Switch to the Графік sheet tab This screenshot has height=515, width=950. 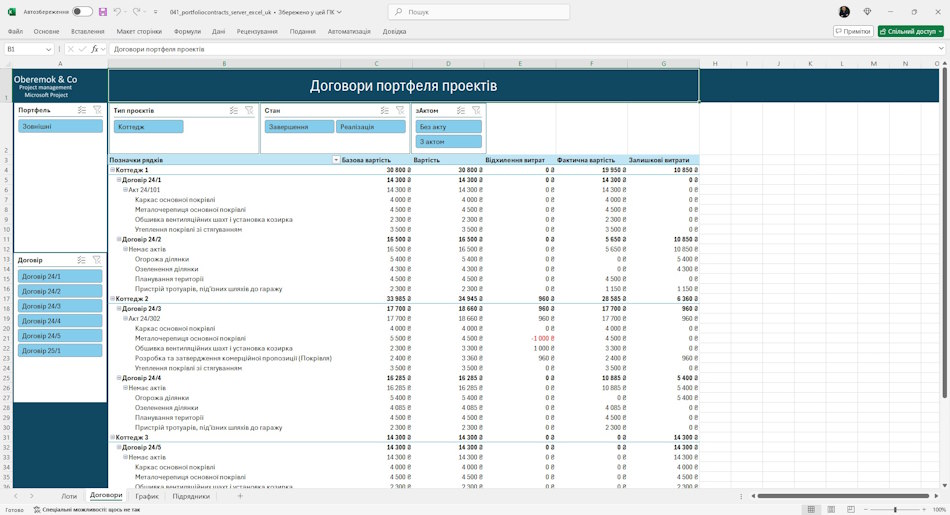click(x=147, y=496)
